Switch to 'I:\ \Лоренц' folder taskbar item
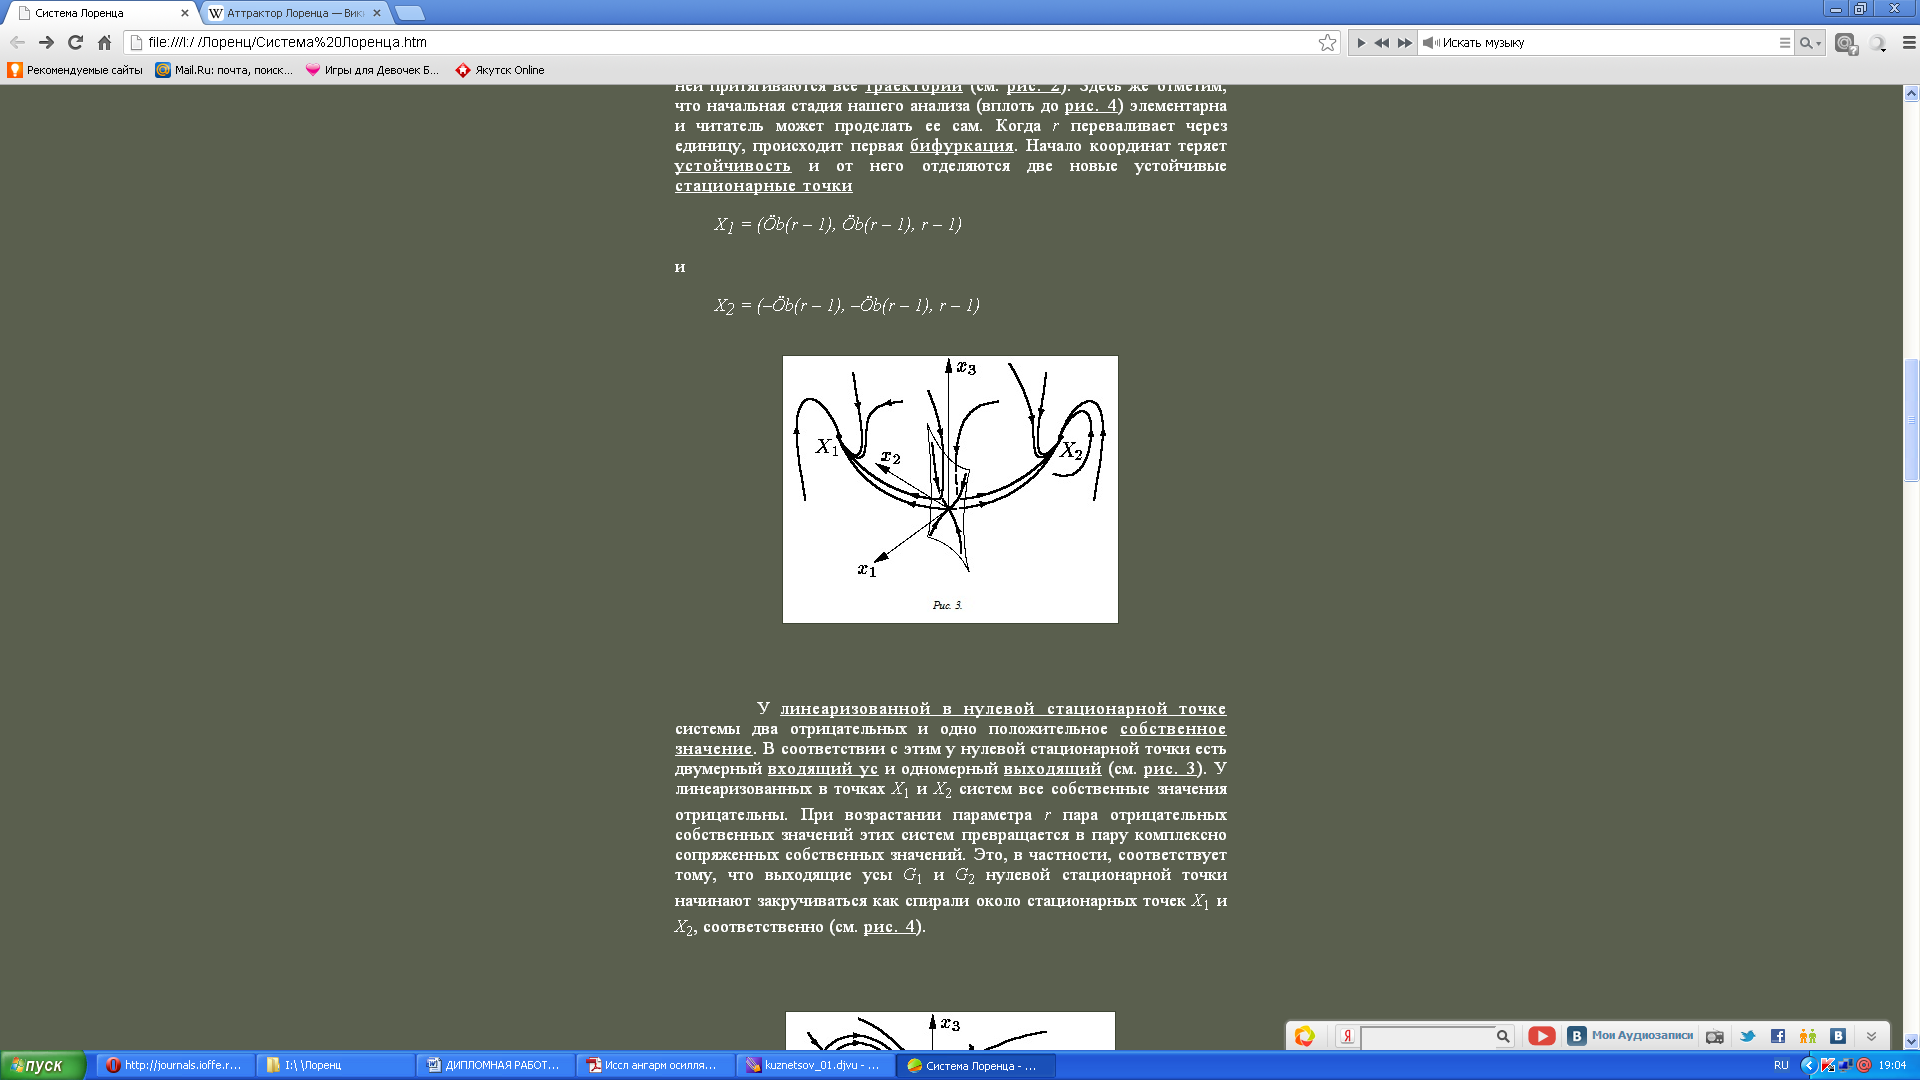The image size is (1920, 1080). point(336,1066)
